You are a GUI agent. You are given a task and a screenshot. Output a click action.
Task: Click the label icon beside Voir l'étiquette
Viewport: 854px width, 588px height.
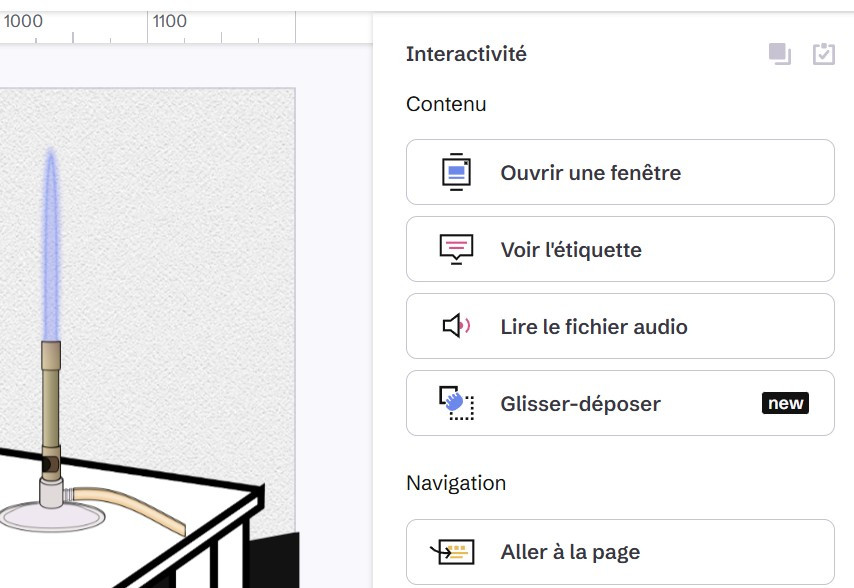click(457, 249)
